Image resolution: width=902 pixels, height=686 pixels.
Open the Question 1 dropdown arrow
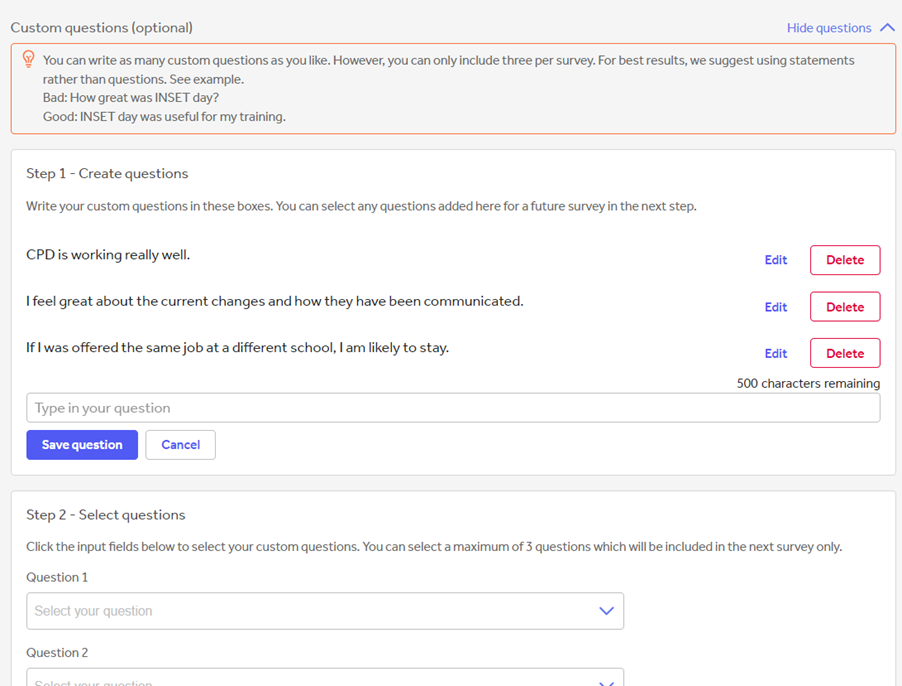pyautogui.click(x=606, y=610)
